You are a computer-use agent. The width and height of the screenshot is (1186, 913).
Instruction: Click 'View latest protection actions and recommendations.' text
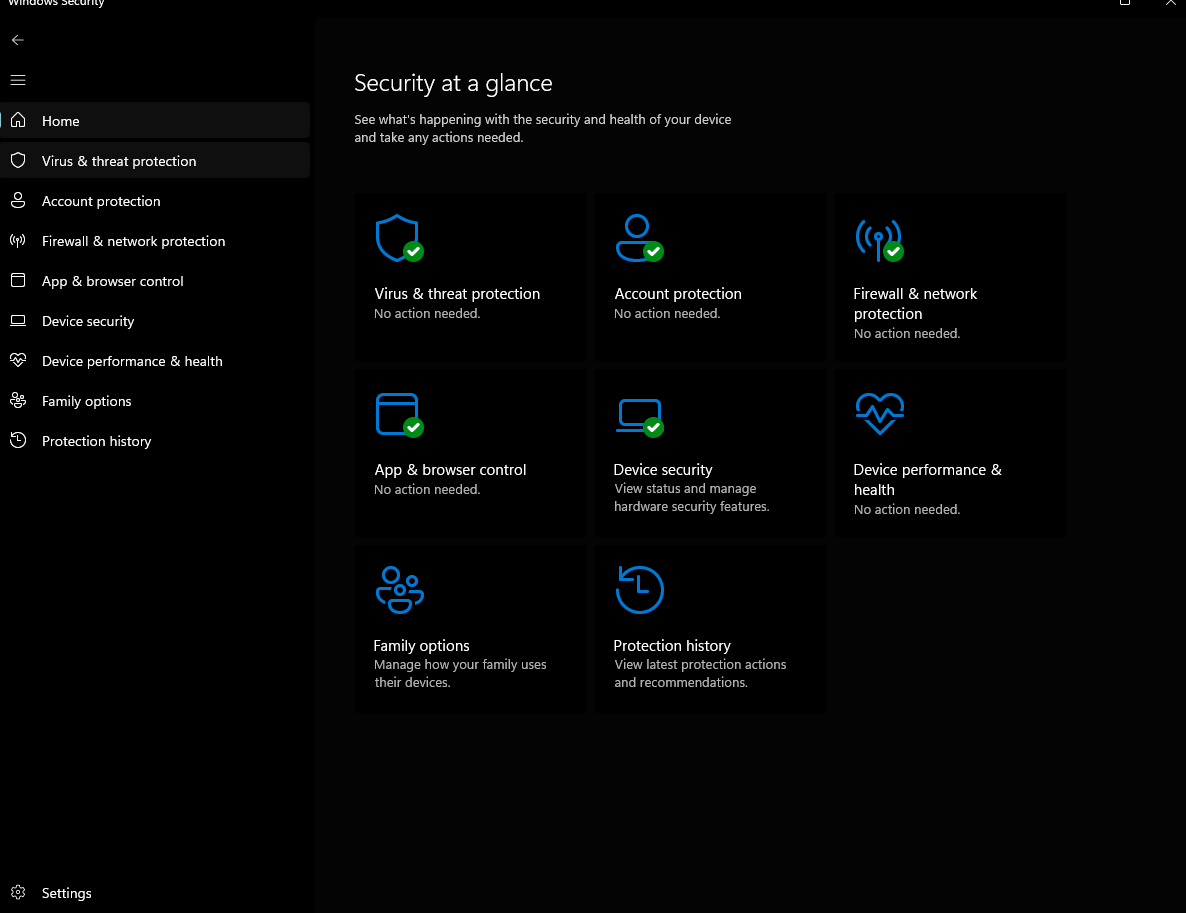700,673
